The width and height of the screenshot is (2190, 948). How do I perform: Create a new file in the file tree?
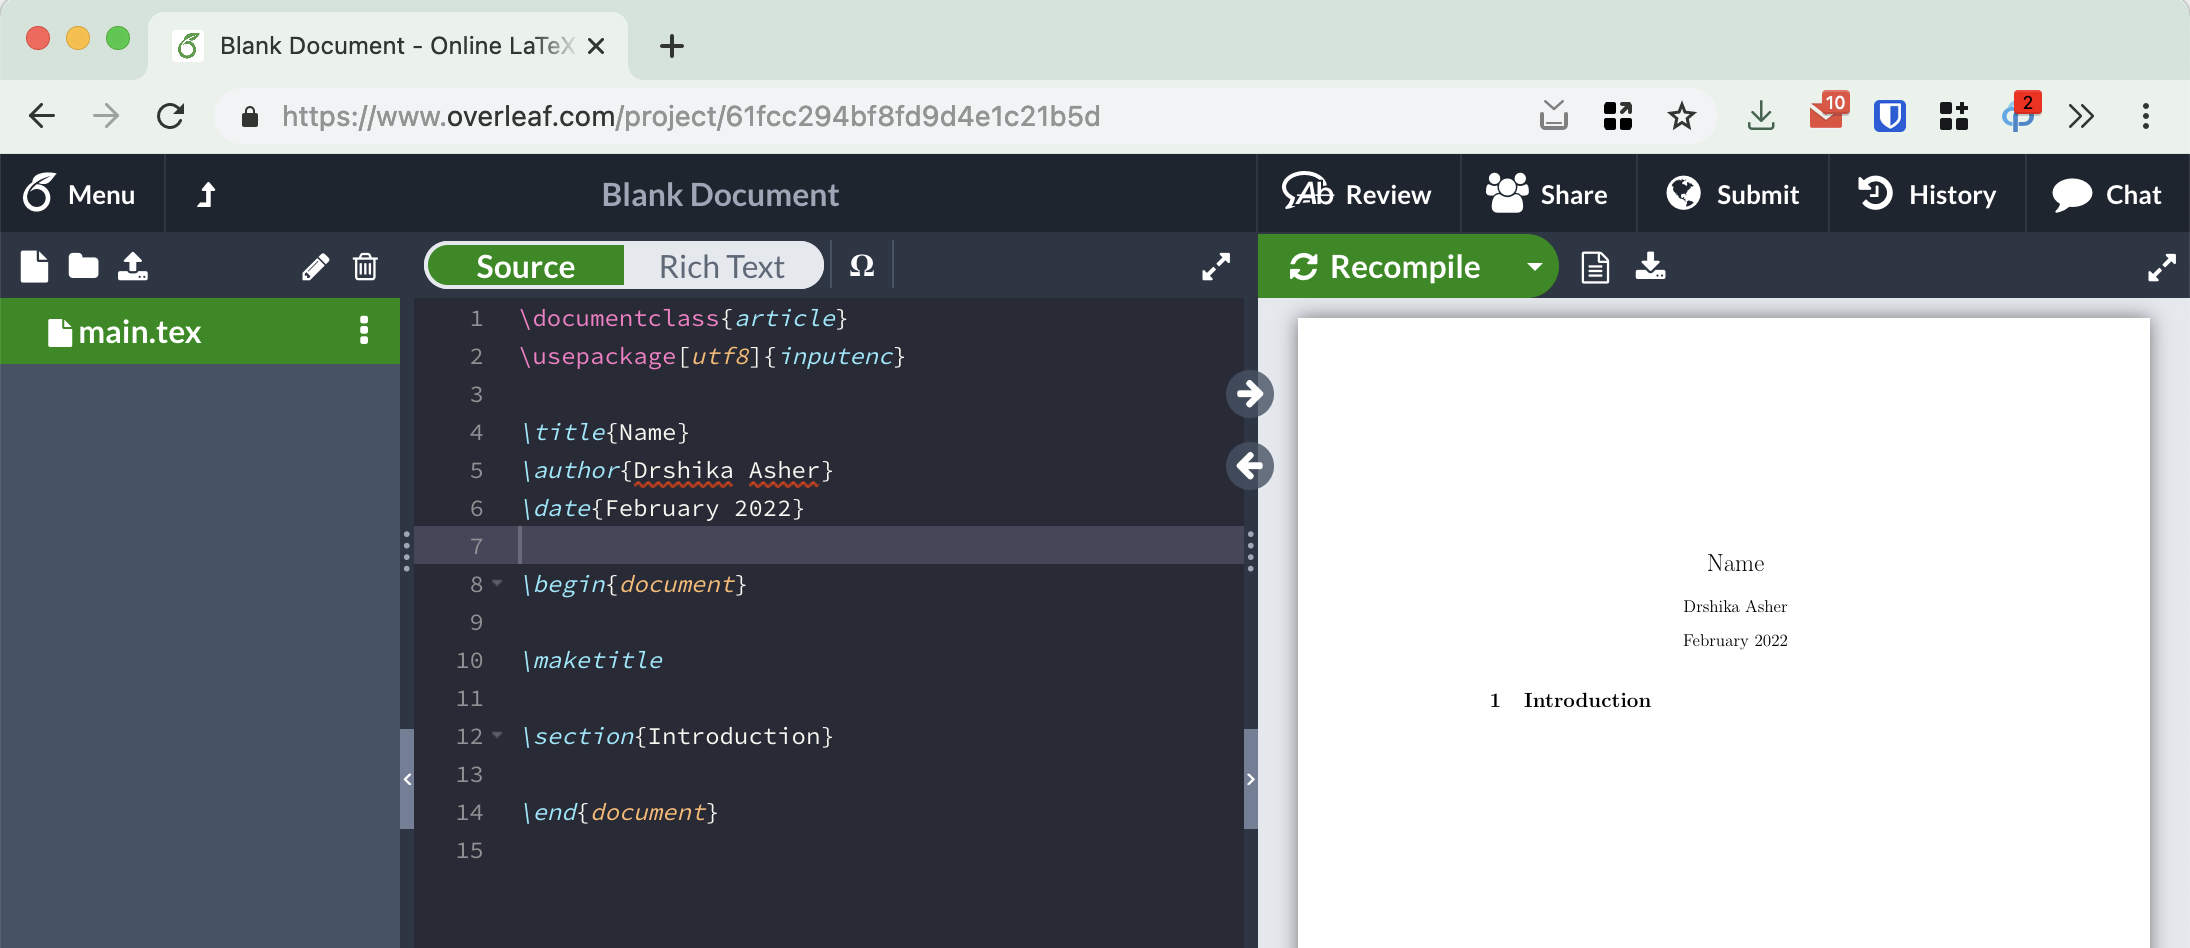[34, 266]
